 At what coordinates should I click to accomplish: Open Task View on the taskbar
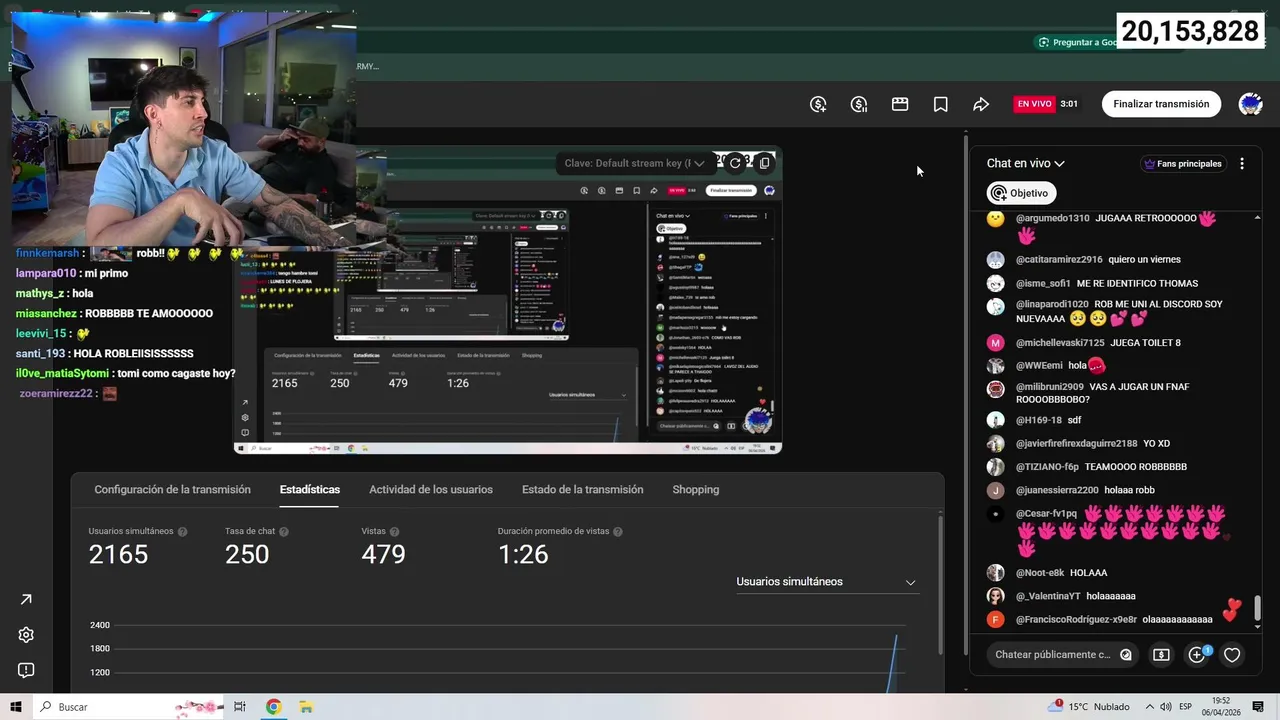tap(240, 707)
